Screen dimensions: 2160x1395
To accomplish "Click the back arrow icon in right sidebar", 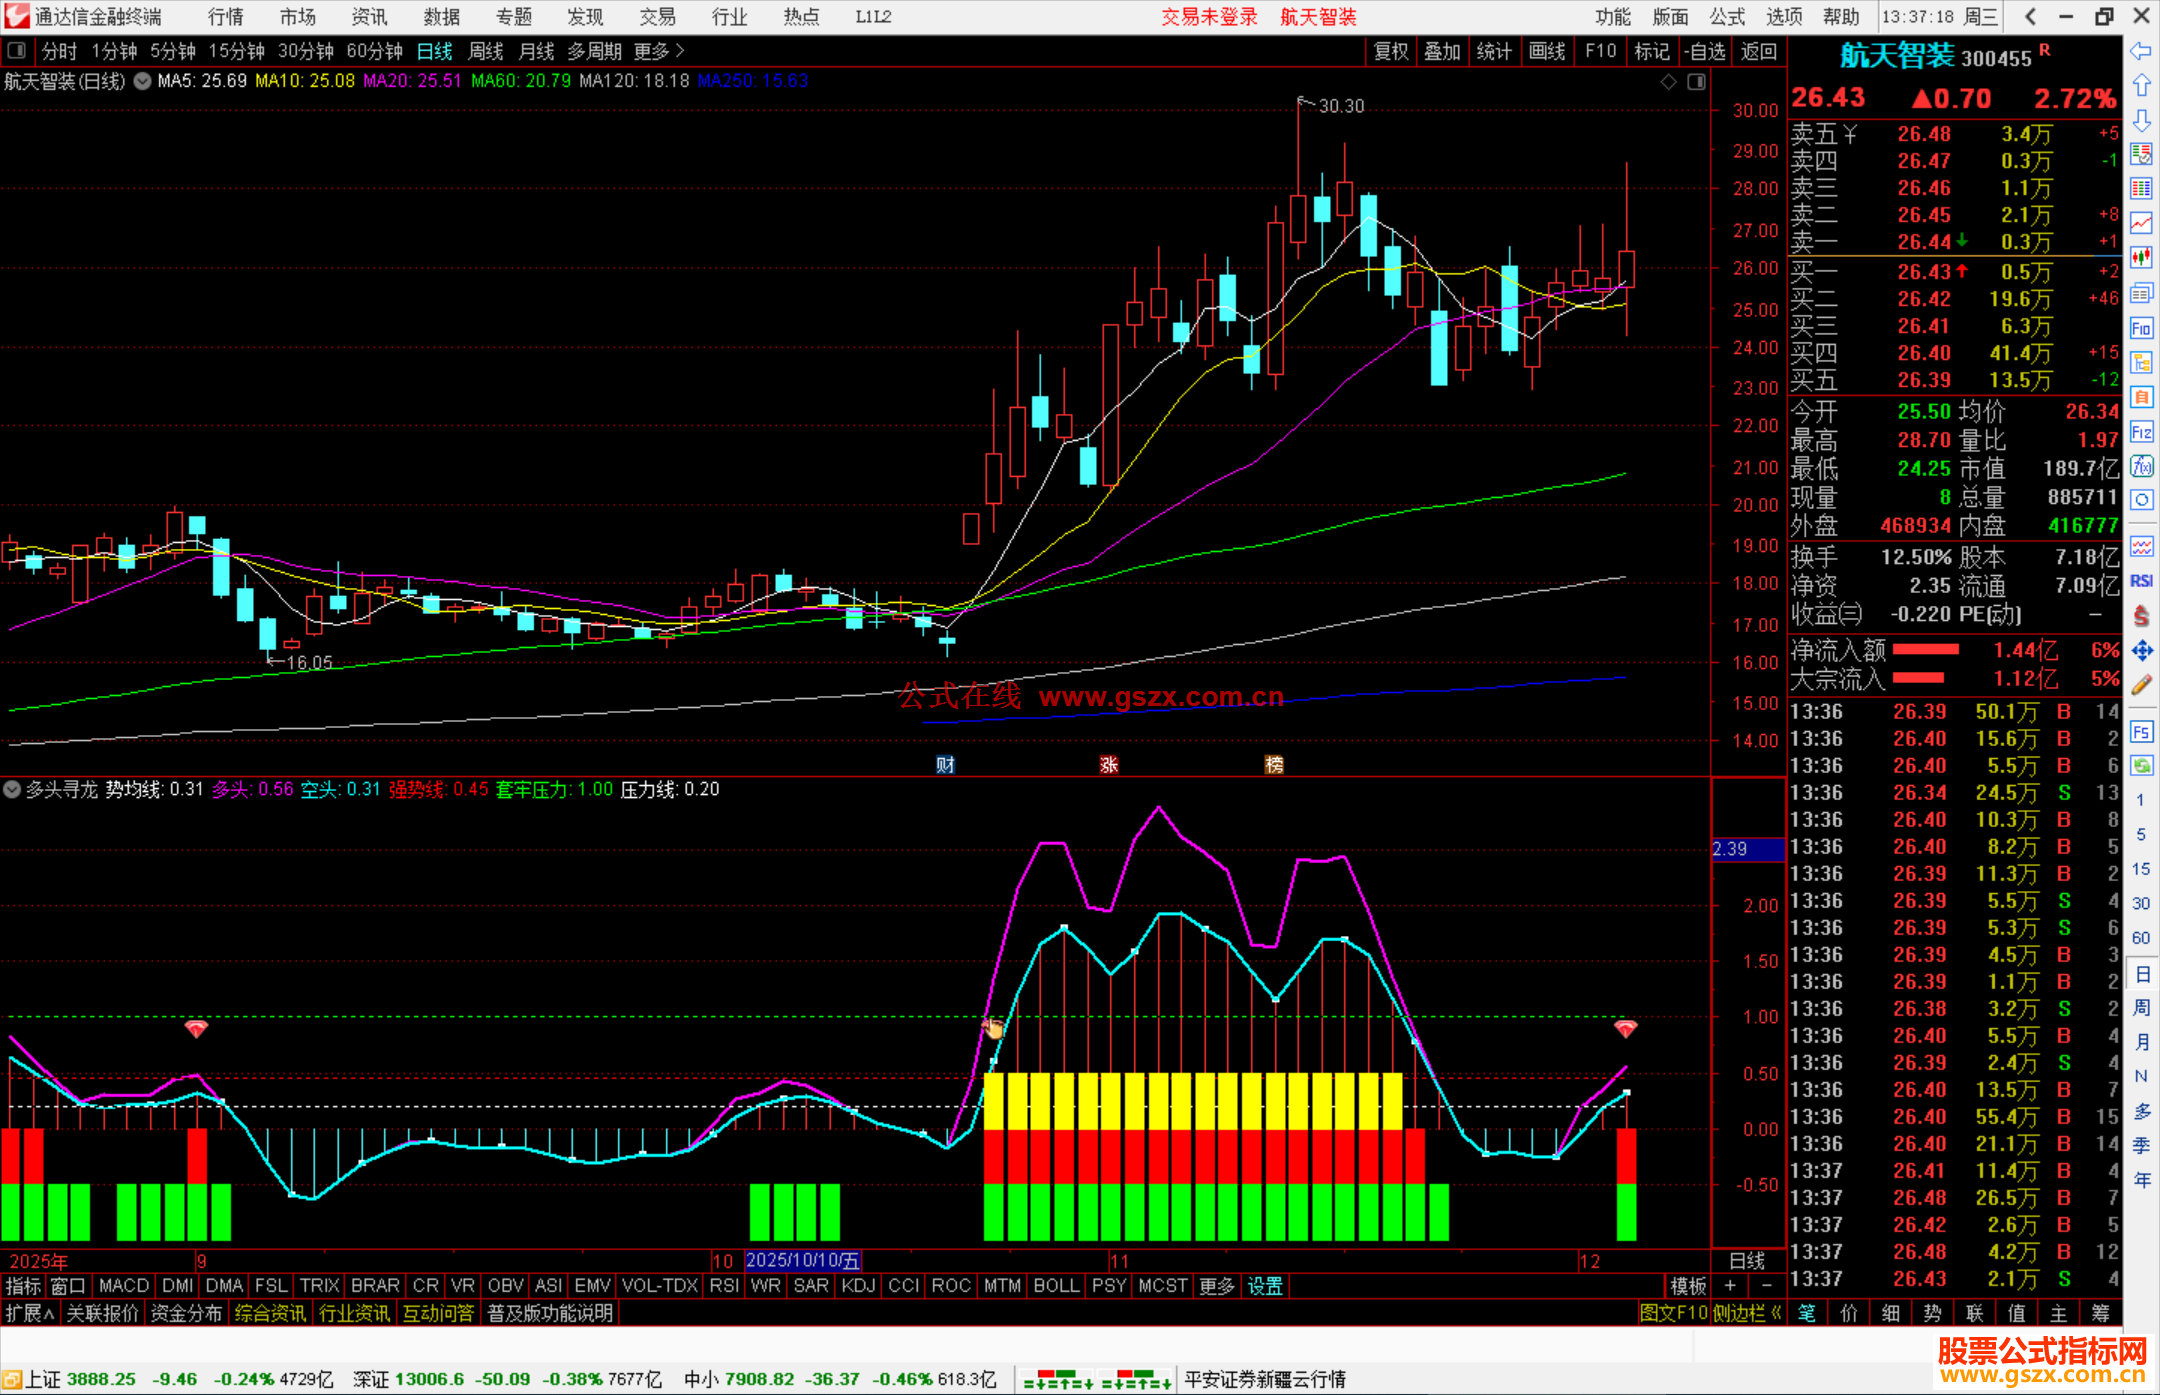I will (2141, 51).
